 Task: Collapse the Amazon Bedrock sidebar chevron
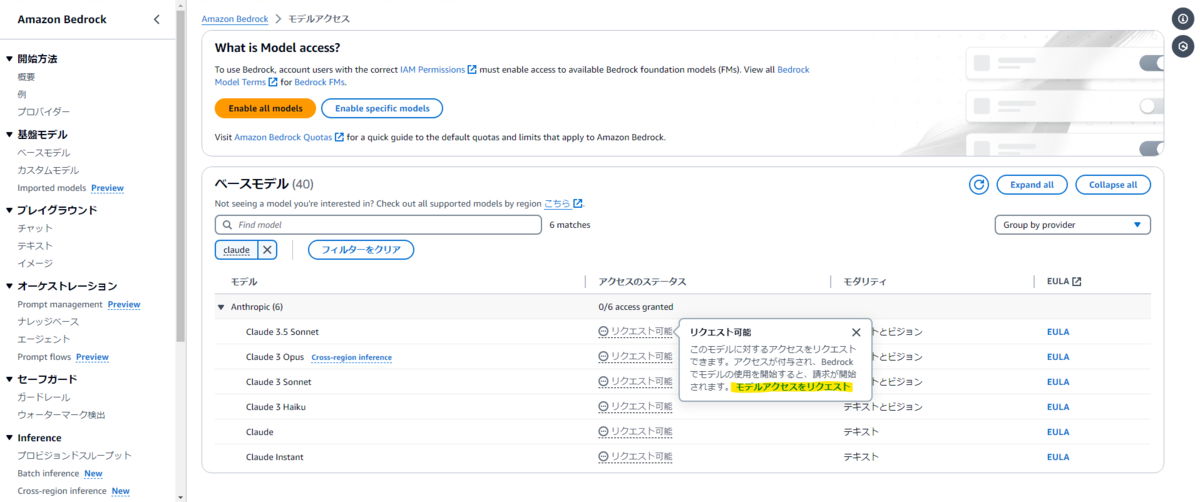tap(156, 19)
